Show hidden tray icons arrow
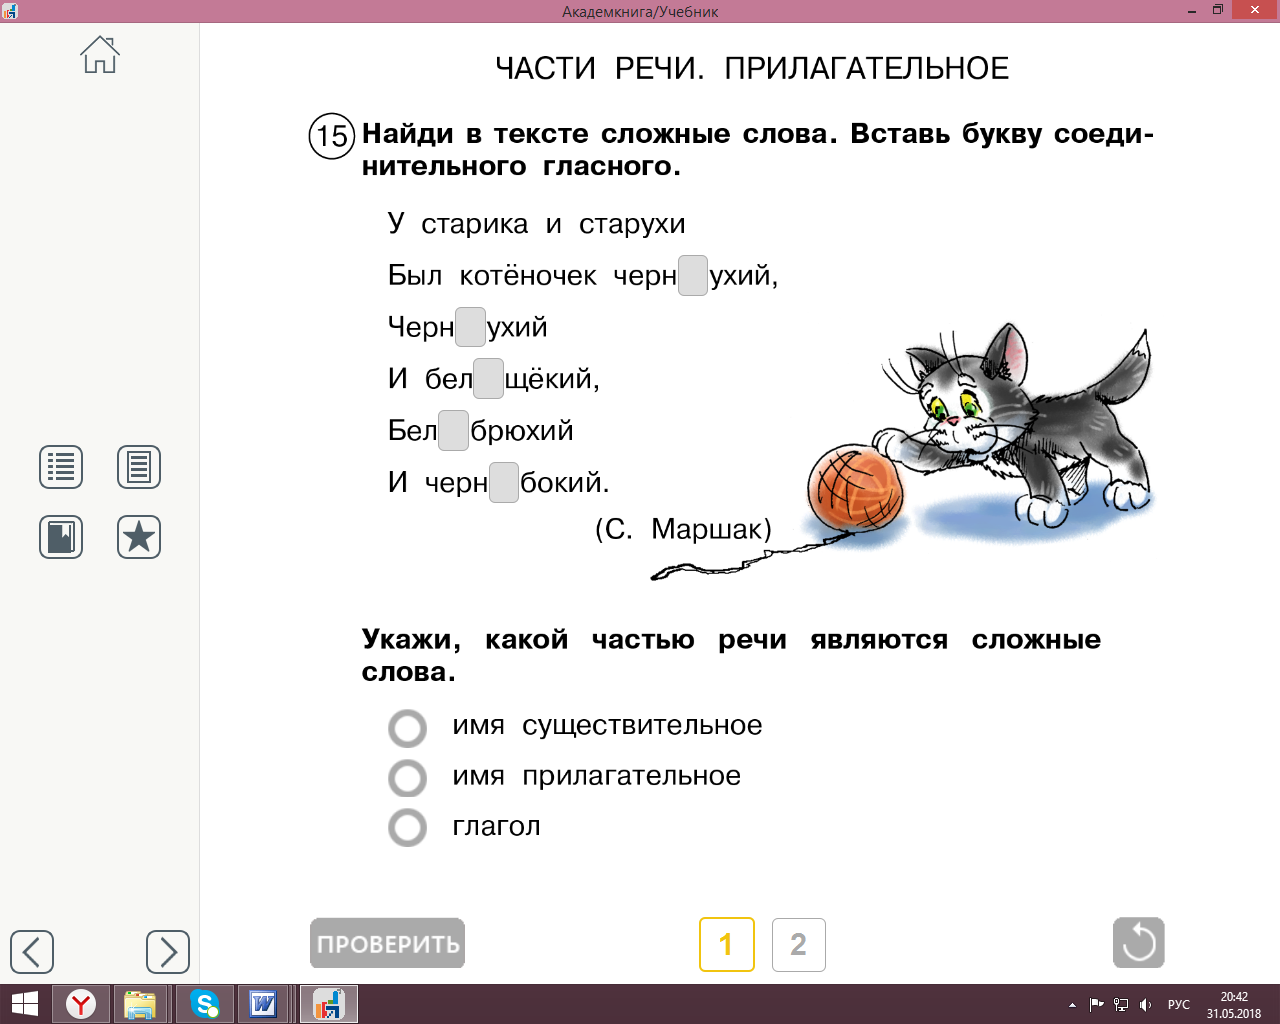1280x1024 pixels. click(1072, 1005)
